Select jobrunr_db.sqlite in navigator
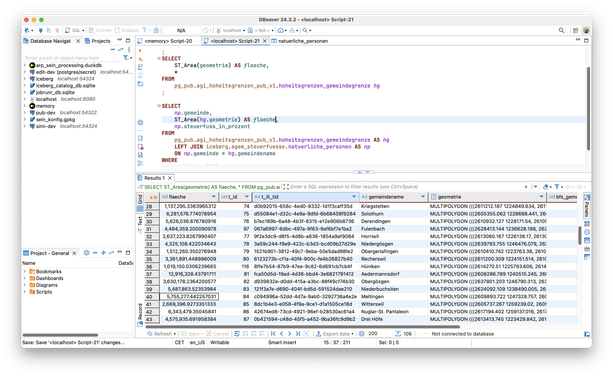This screenshot has width=613, height=376. point(55,92)
